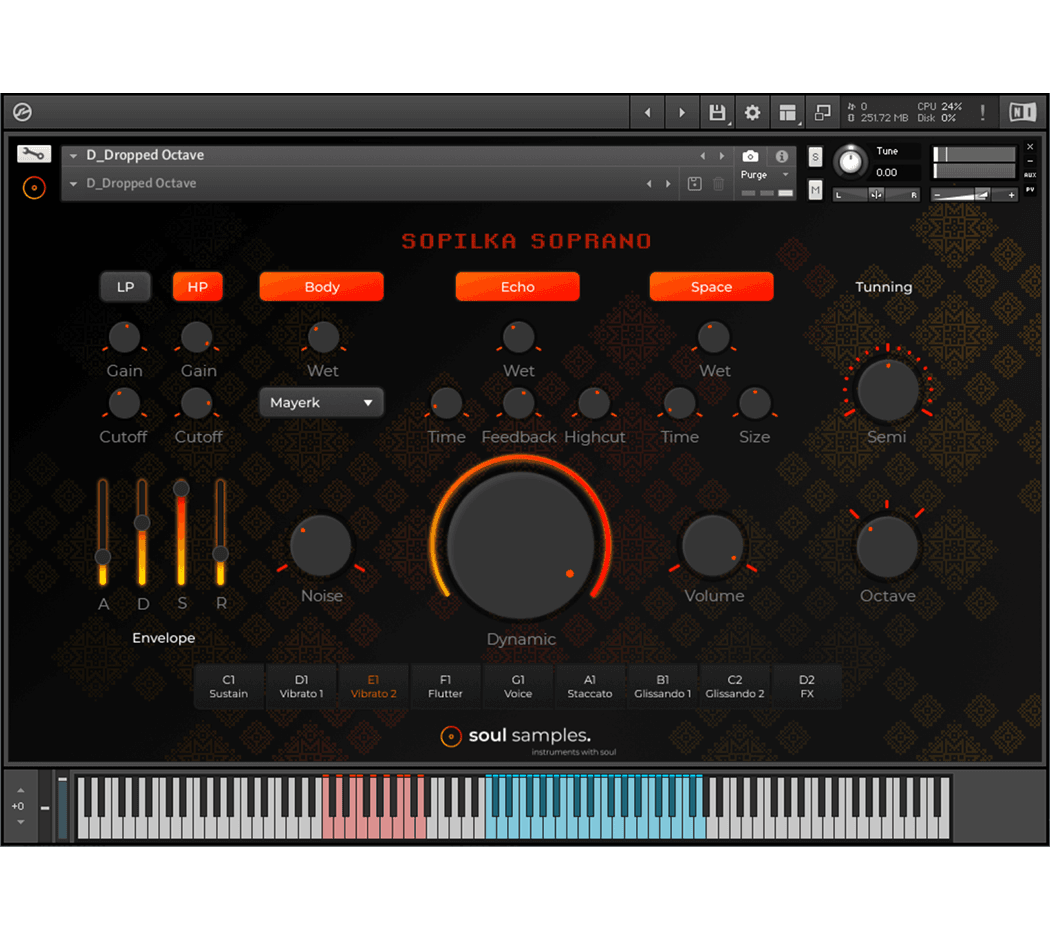Open the Save (floppy disk) menu in the header
The width and height of the screenshot is (1050, 940).
pos(717,112)
